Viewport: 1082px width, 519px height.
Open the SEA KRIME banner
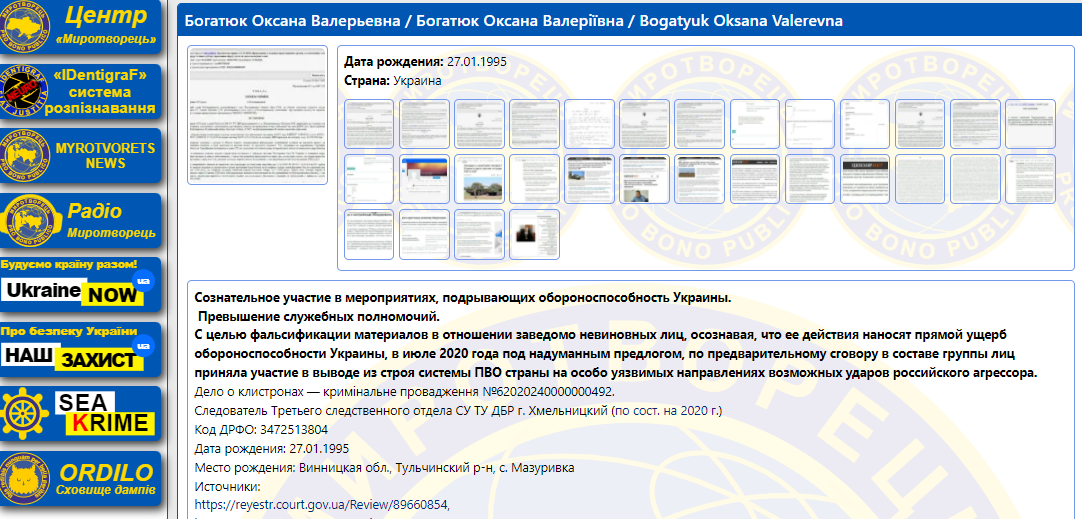coord(80,413)
